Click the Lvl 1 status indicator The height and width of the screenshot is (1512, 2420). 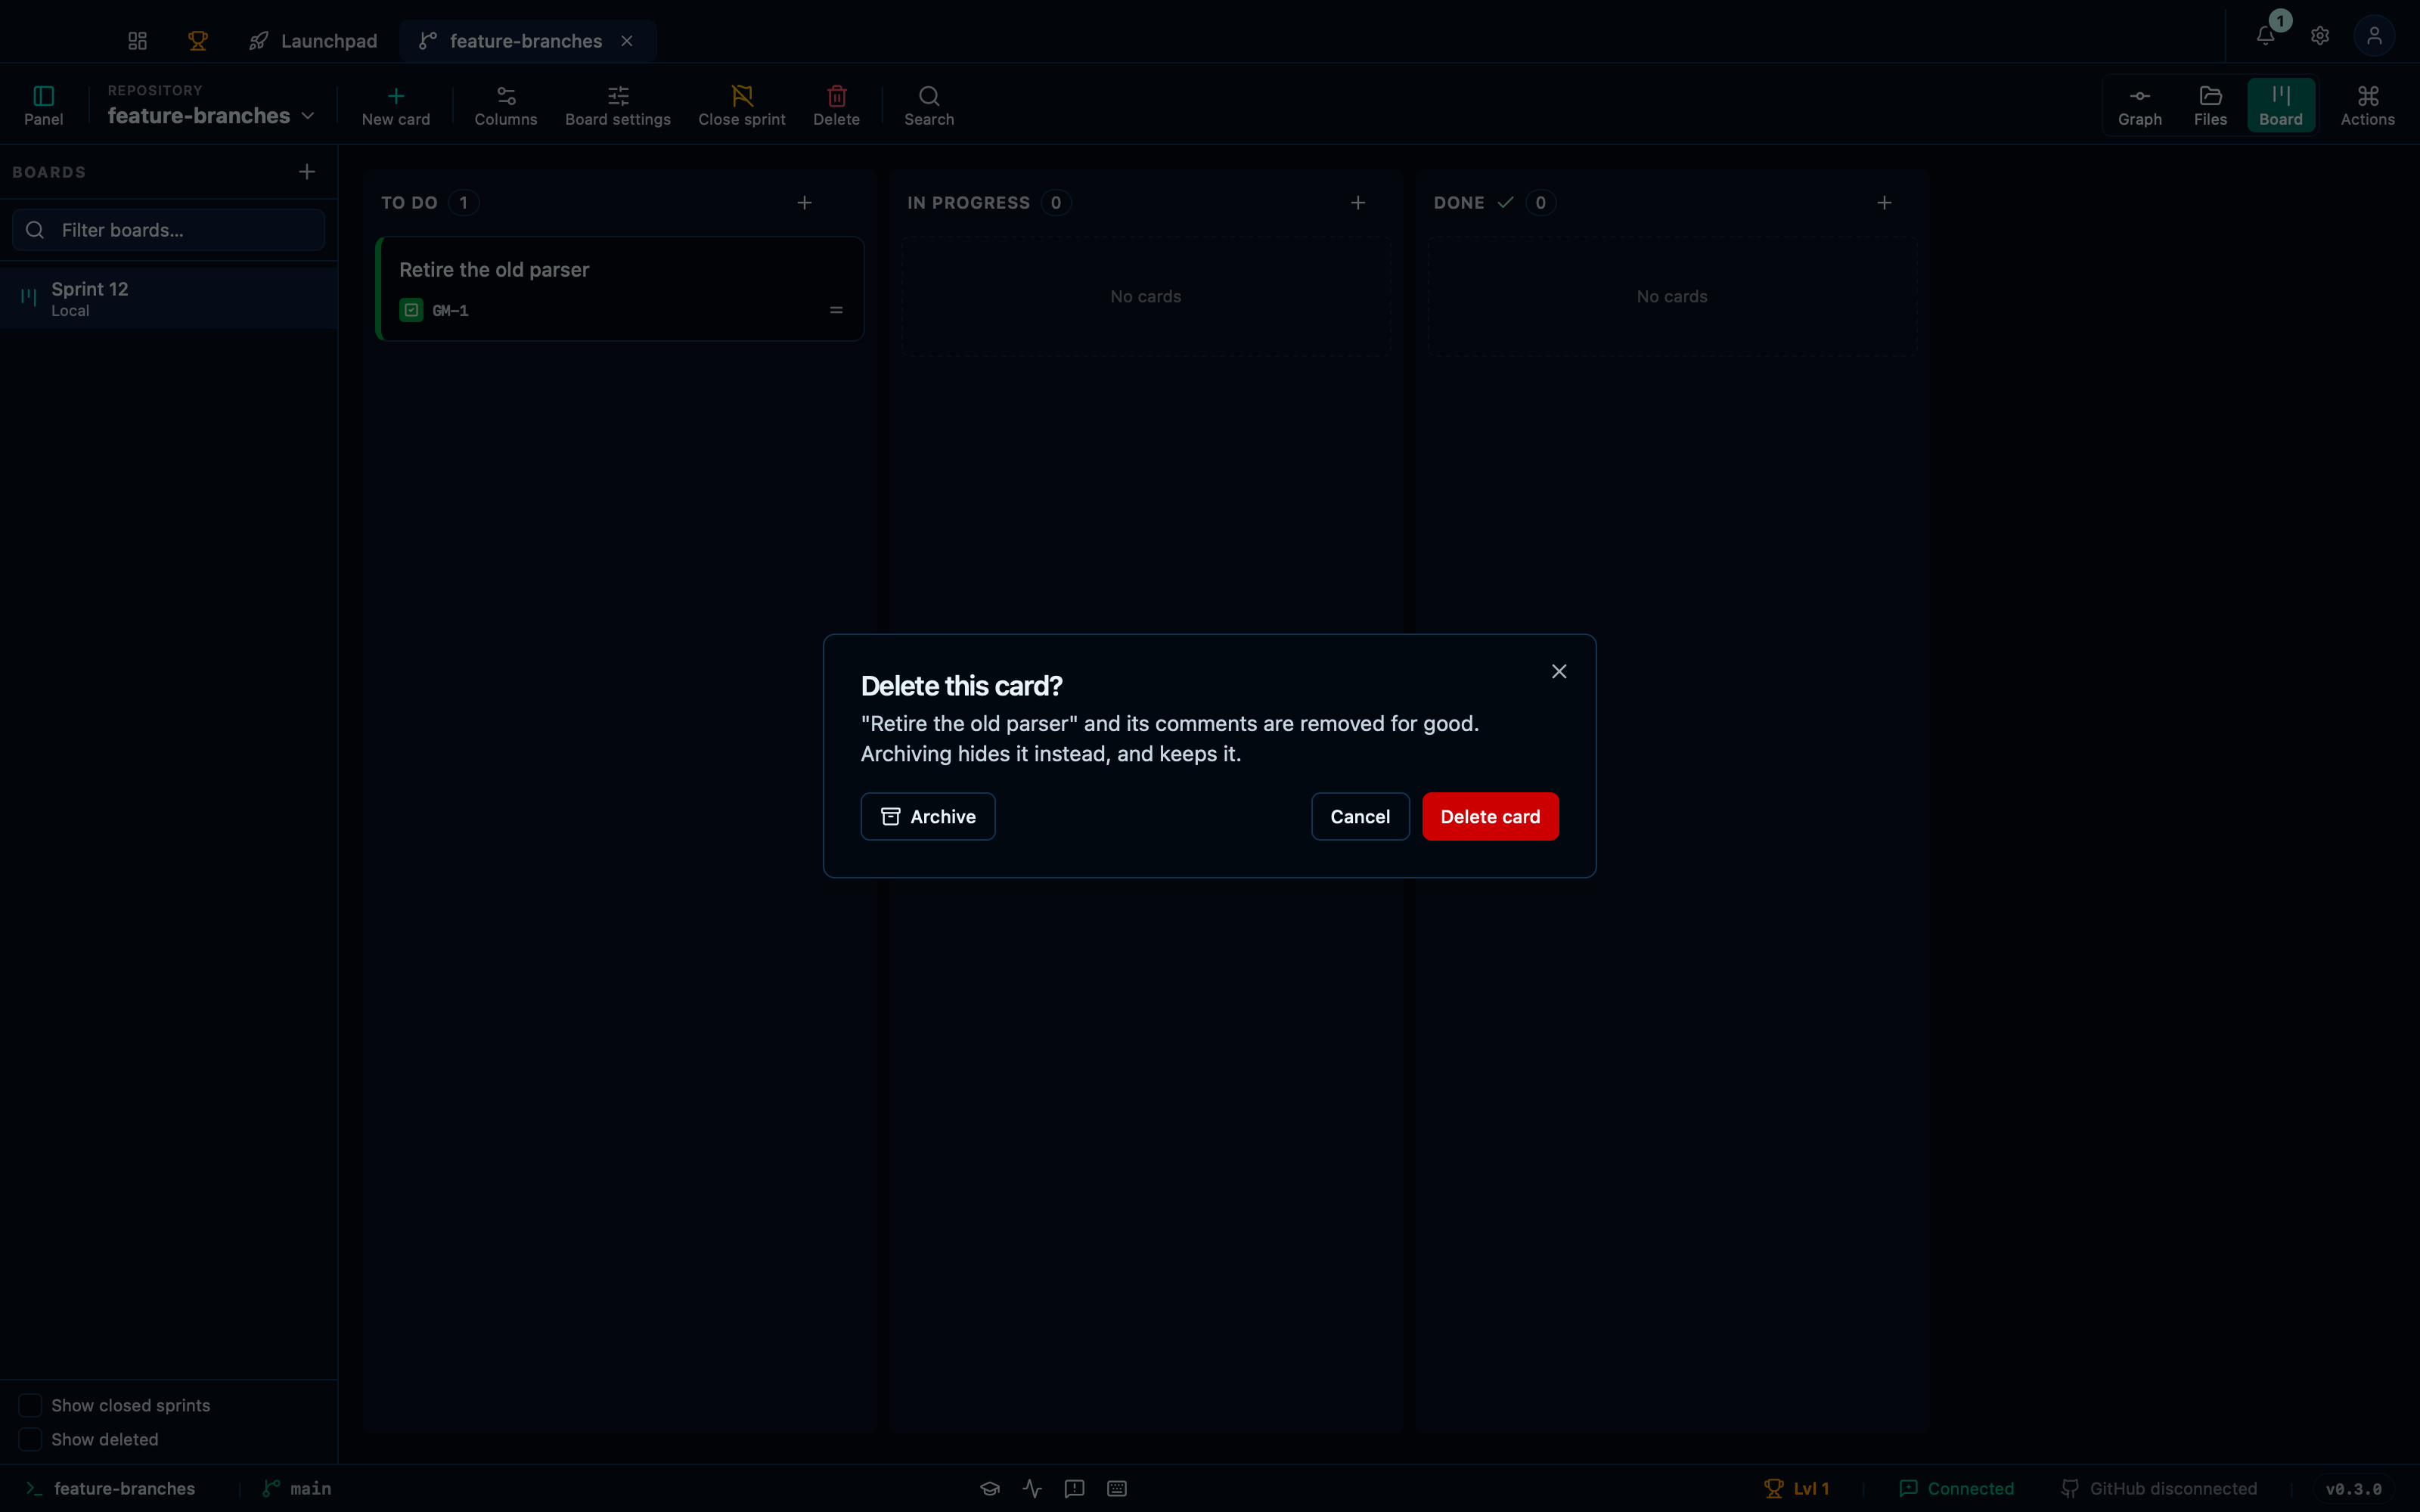tap(1797, 1488)
